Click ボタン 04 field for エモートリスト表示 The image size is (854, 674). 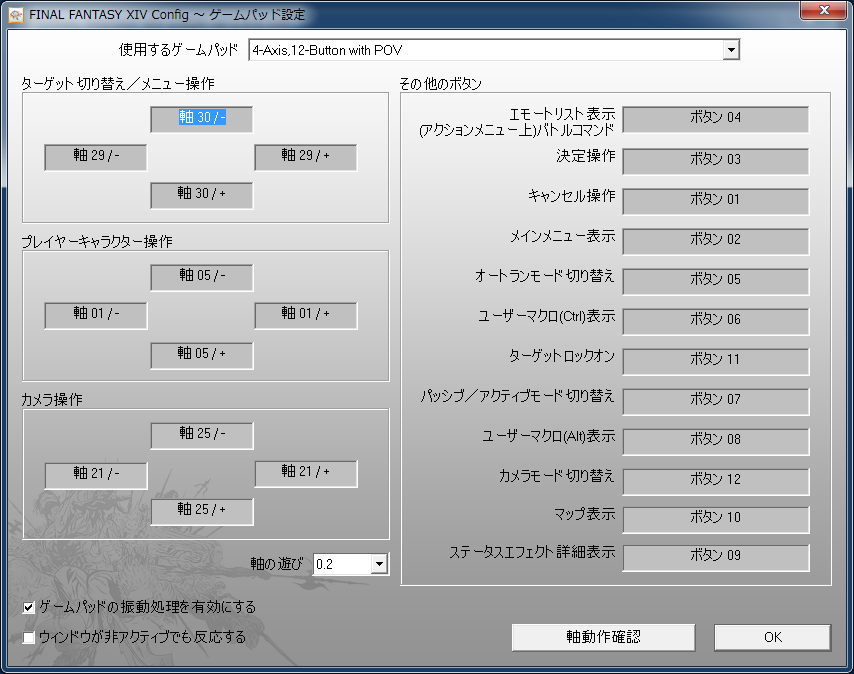coord(716,119)
